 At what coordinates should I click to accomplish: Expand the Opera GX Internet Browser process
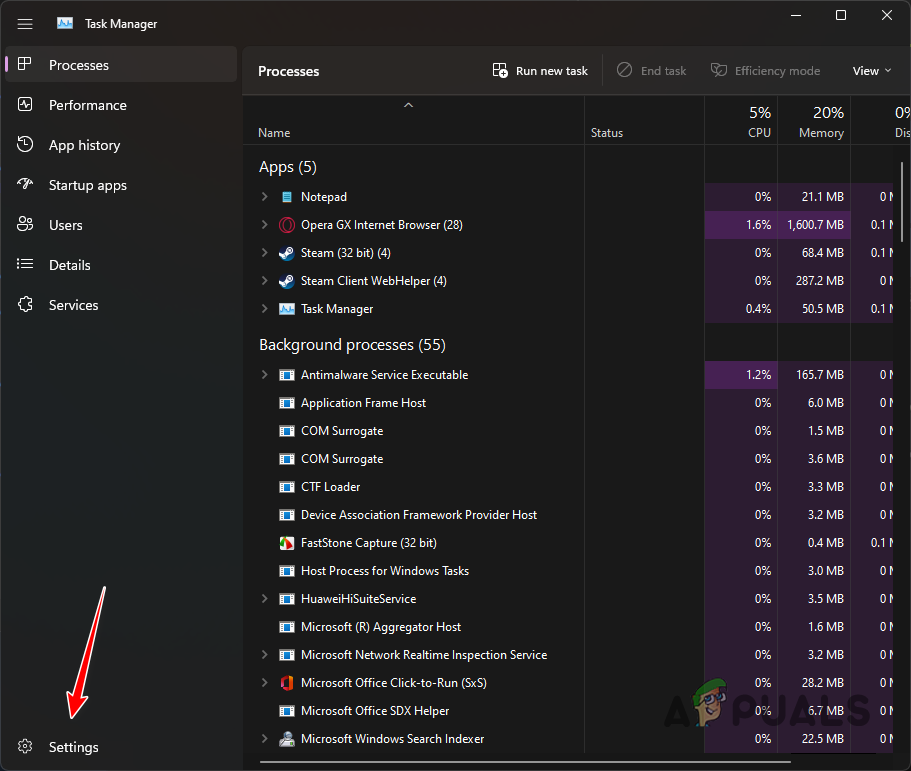coord(264,225)
